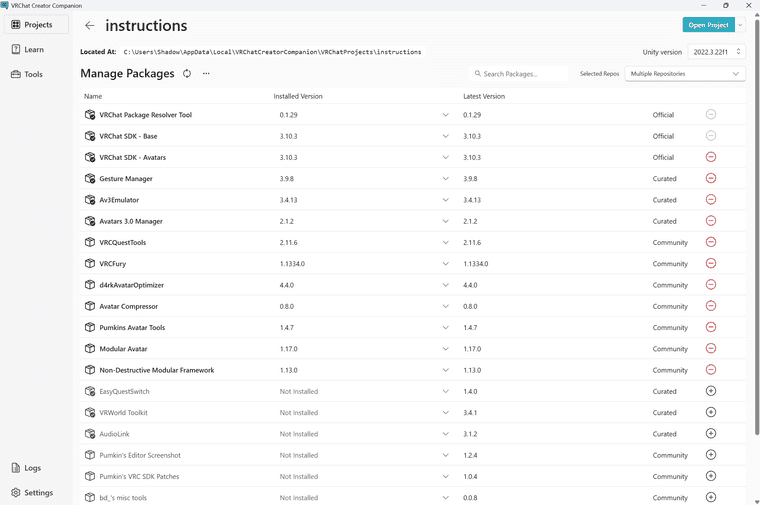
Task: Select the d4rkAvatarOptimizer package name
Action: (x=131, y=285)
